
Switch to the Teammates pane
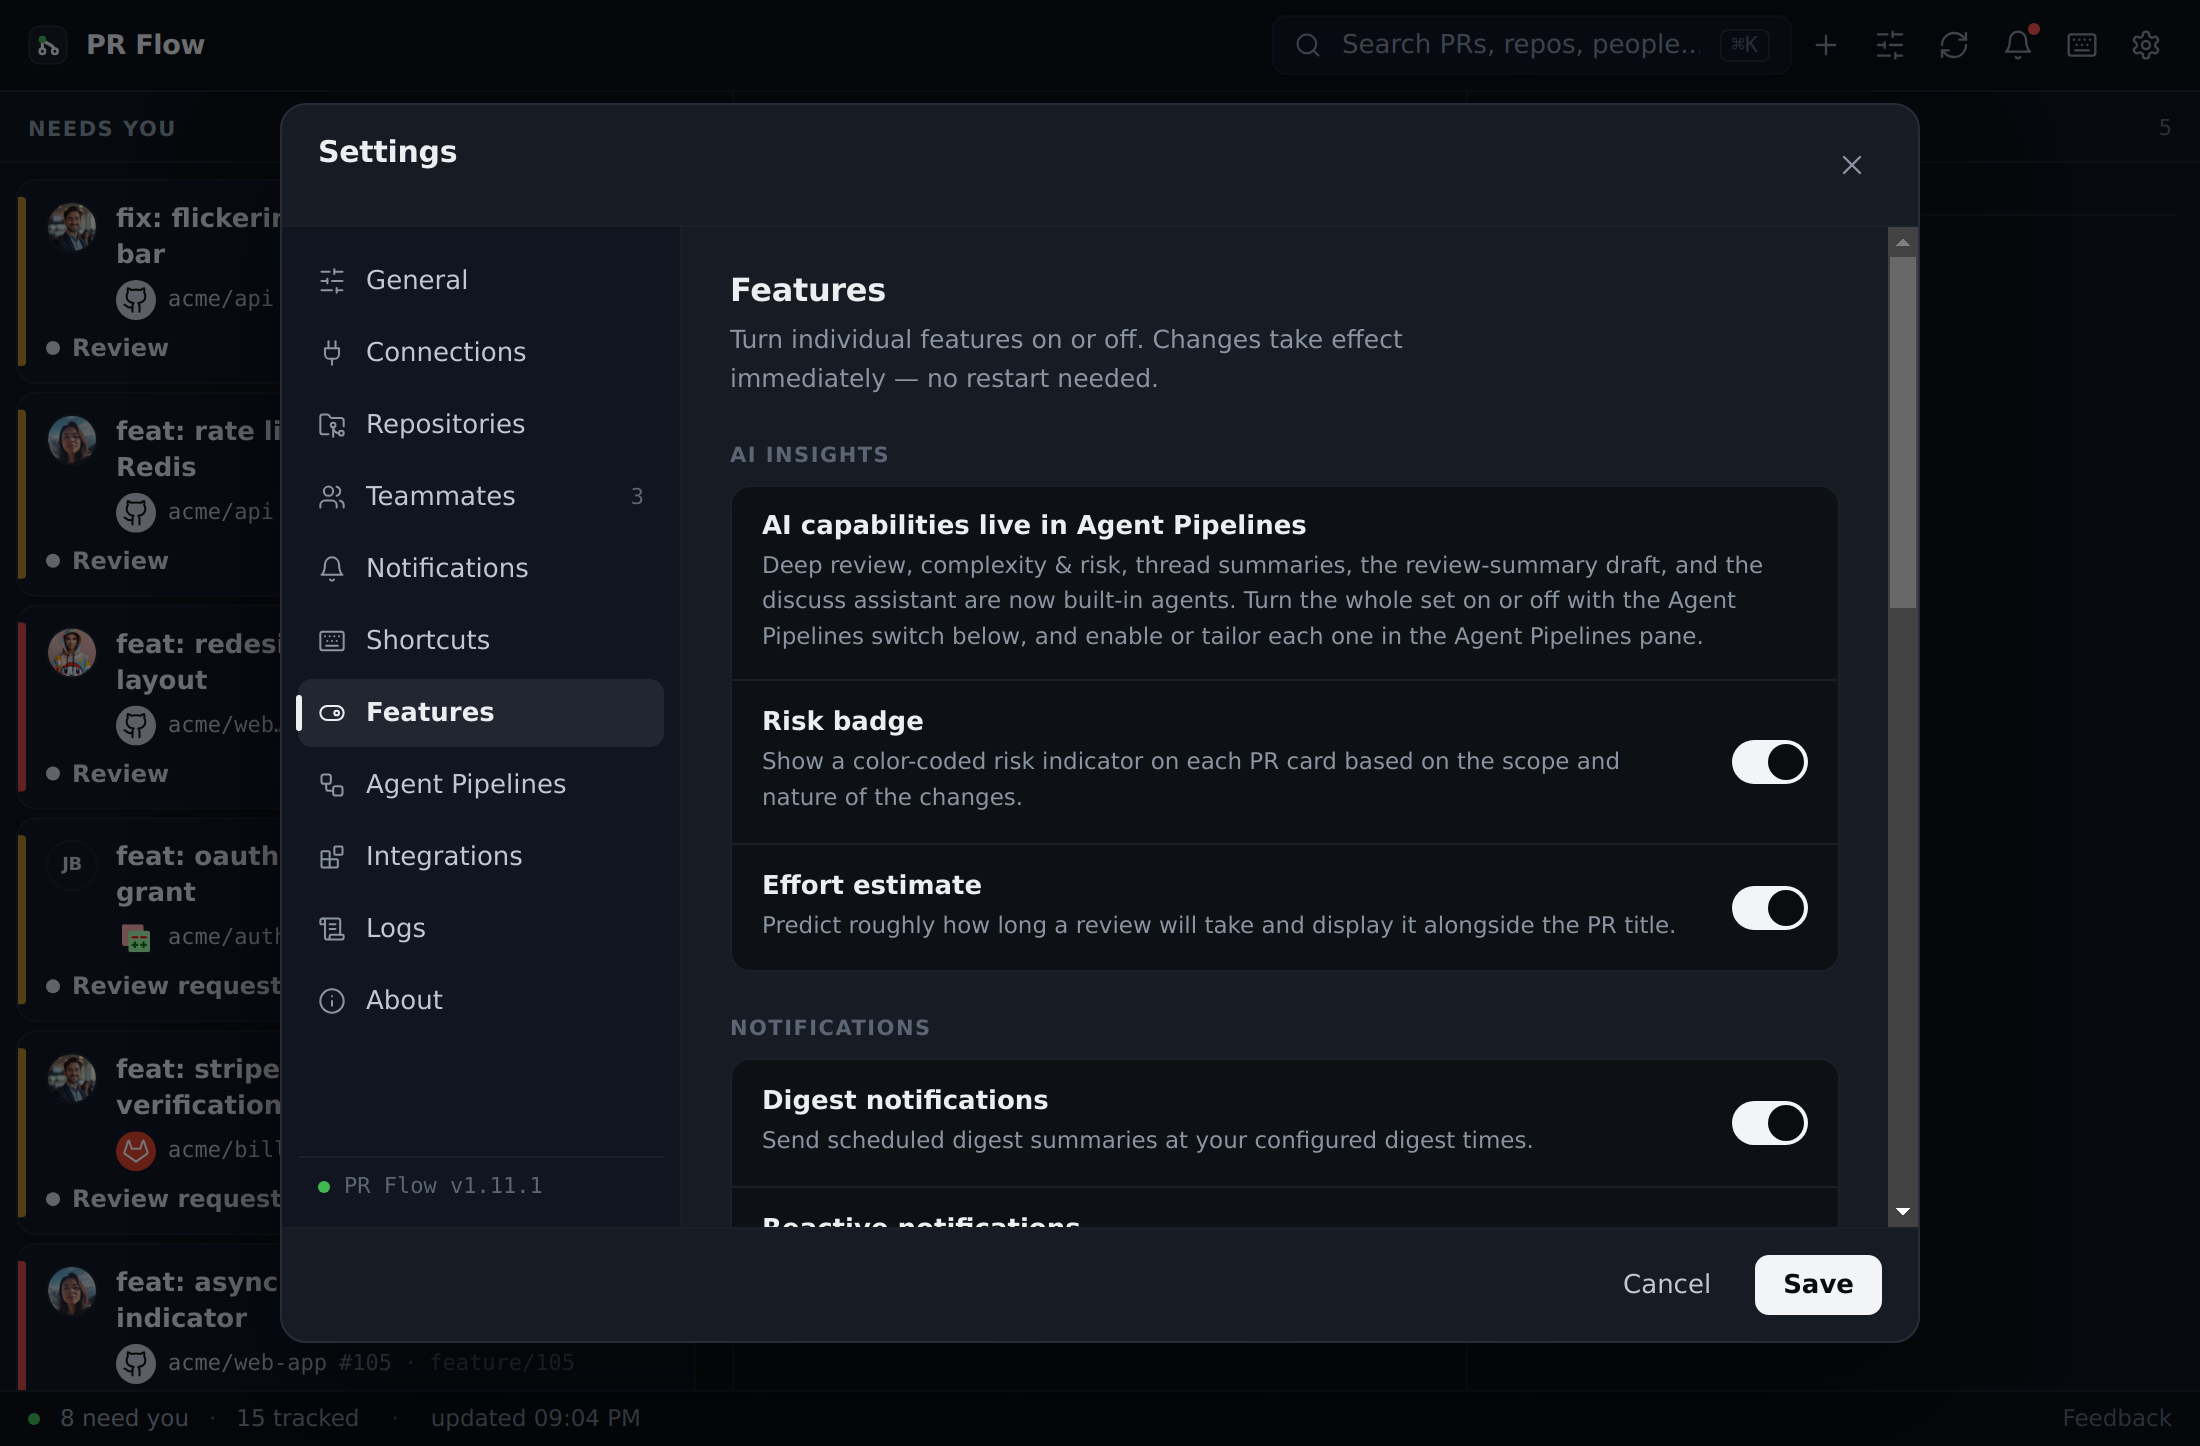point(481,497)
